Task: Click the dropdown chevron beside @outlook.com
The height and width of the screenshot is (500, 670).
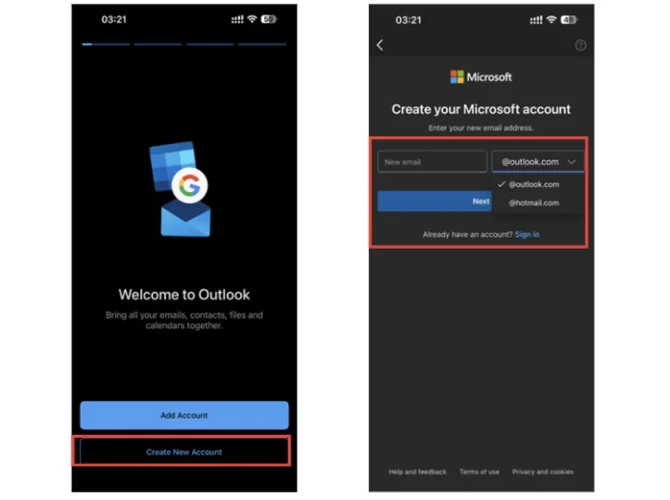Action: tap(571, 162)
